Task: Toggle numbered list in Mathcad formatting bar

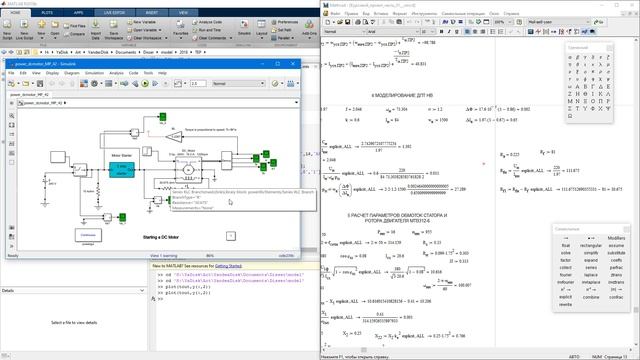Action: click(x=501, y=31)
